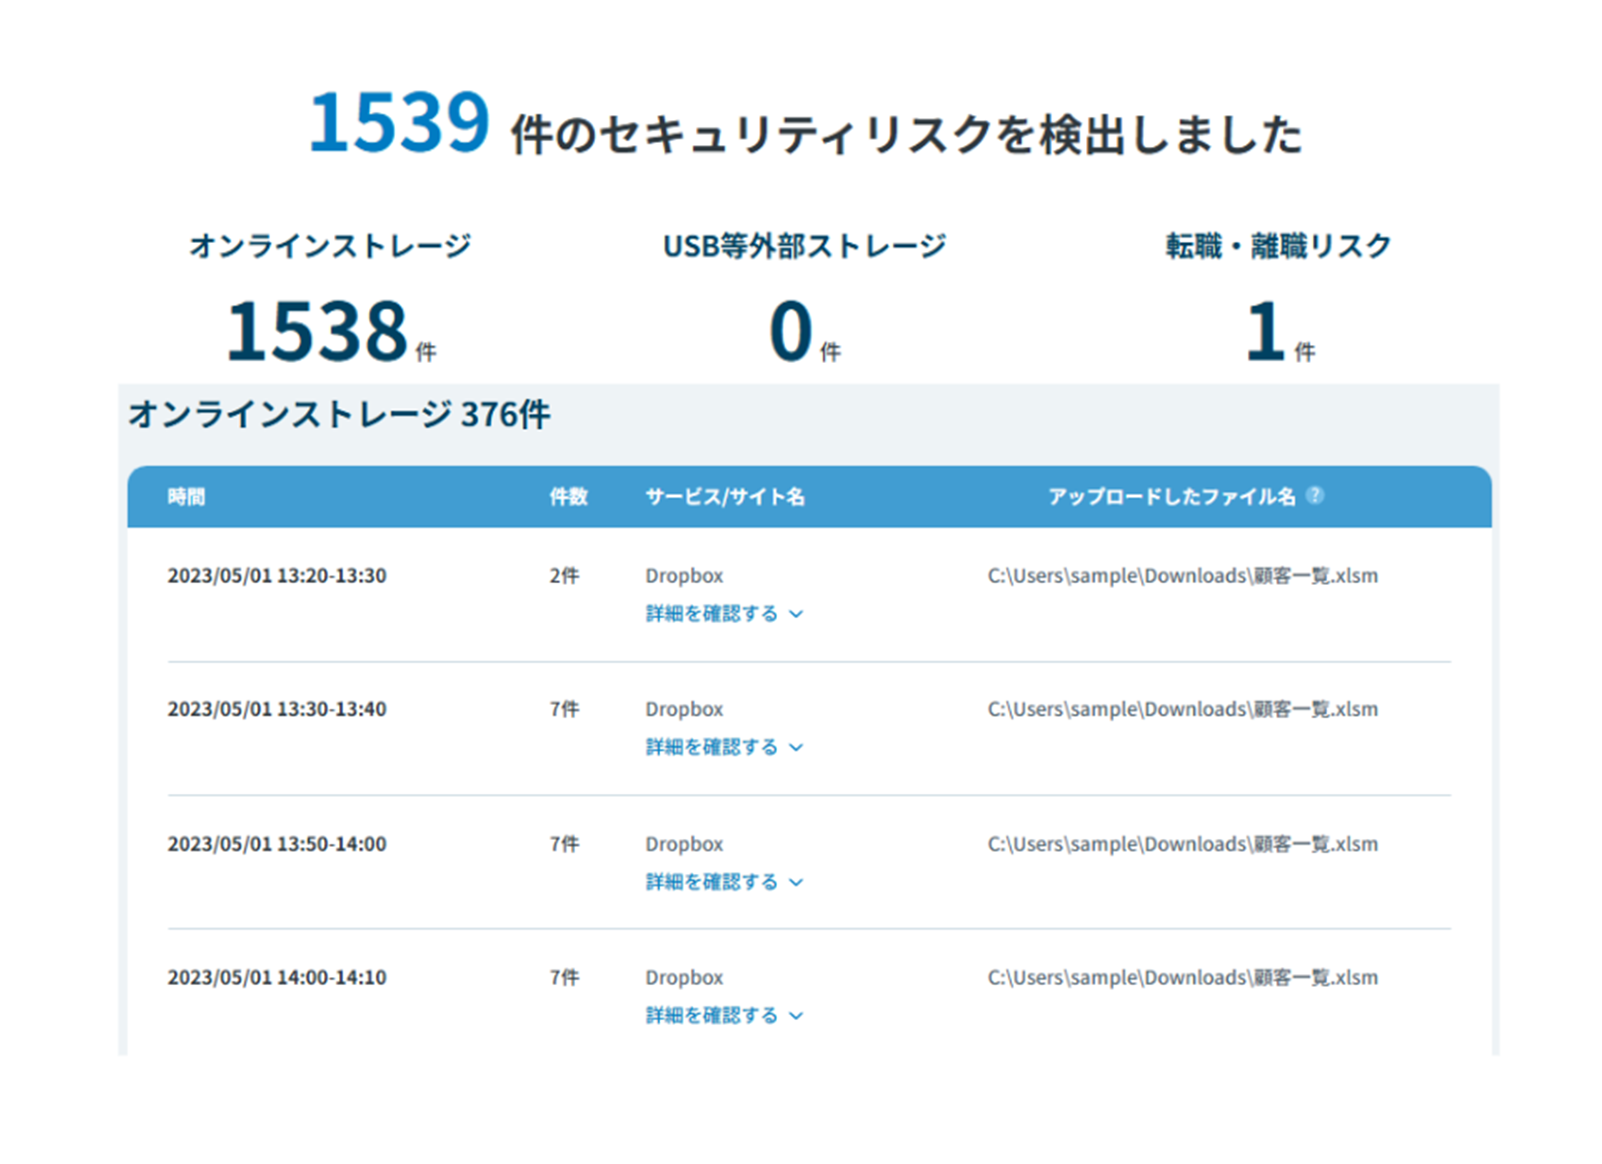Screen dimensions: 1602x1164
Task: Click the 時間 column header
Action: [x=186, y=496]
